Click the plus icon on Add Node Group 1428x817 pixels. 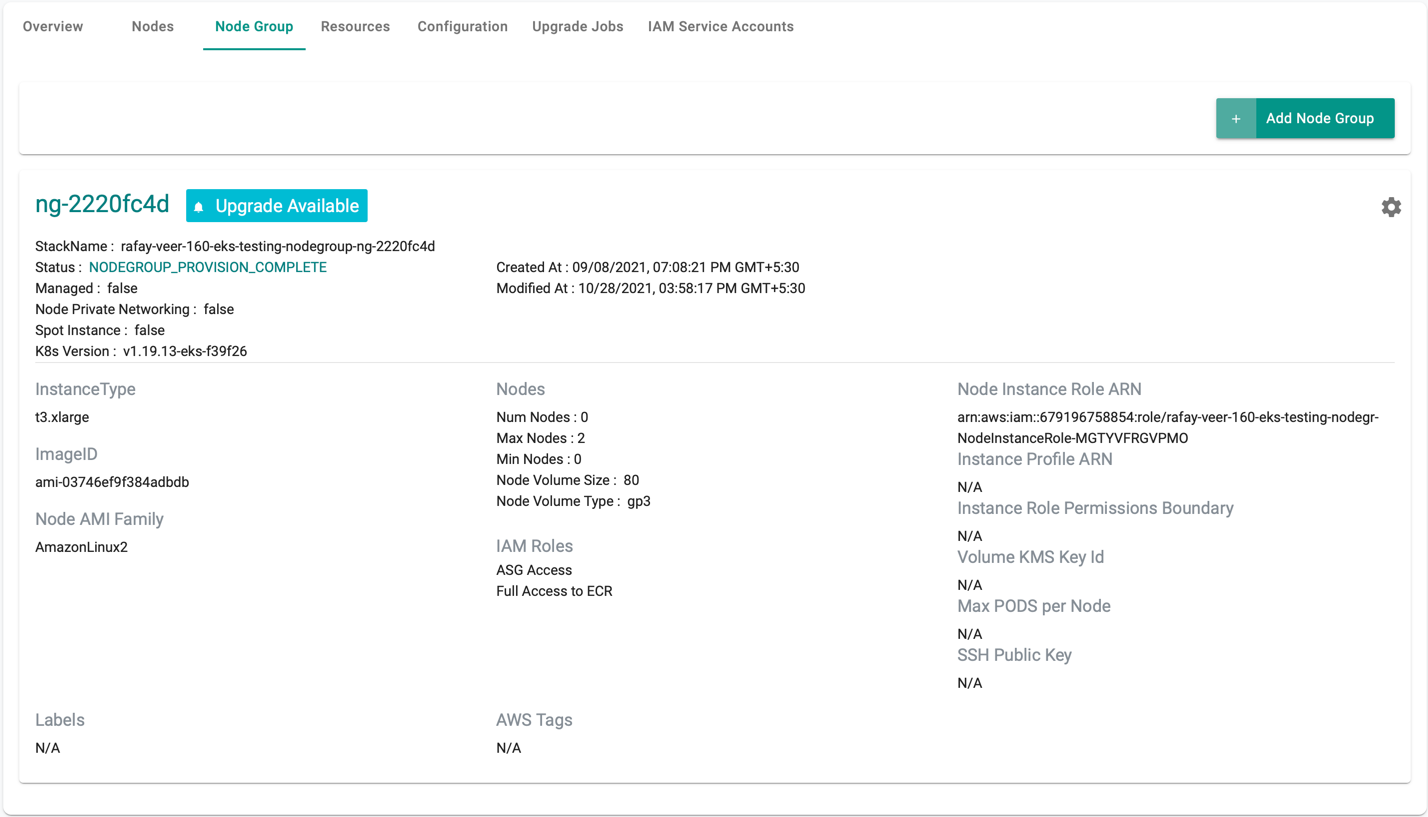[1236, 119]
